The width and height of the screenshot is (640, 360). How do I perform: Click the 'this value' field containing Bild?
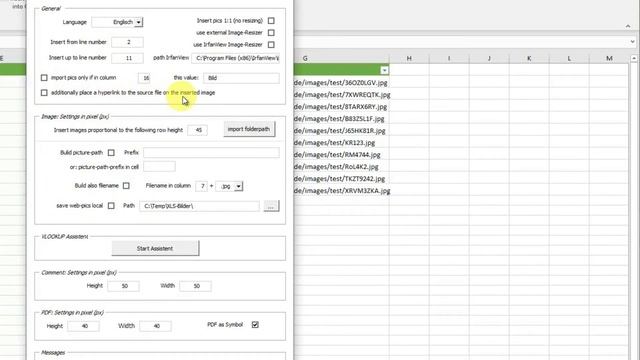click(x=242, y=78)
